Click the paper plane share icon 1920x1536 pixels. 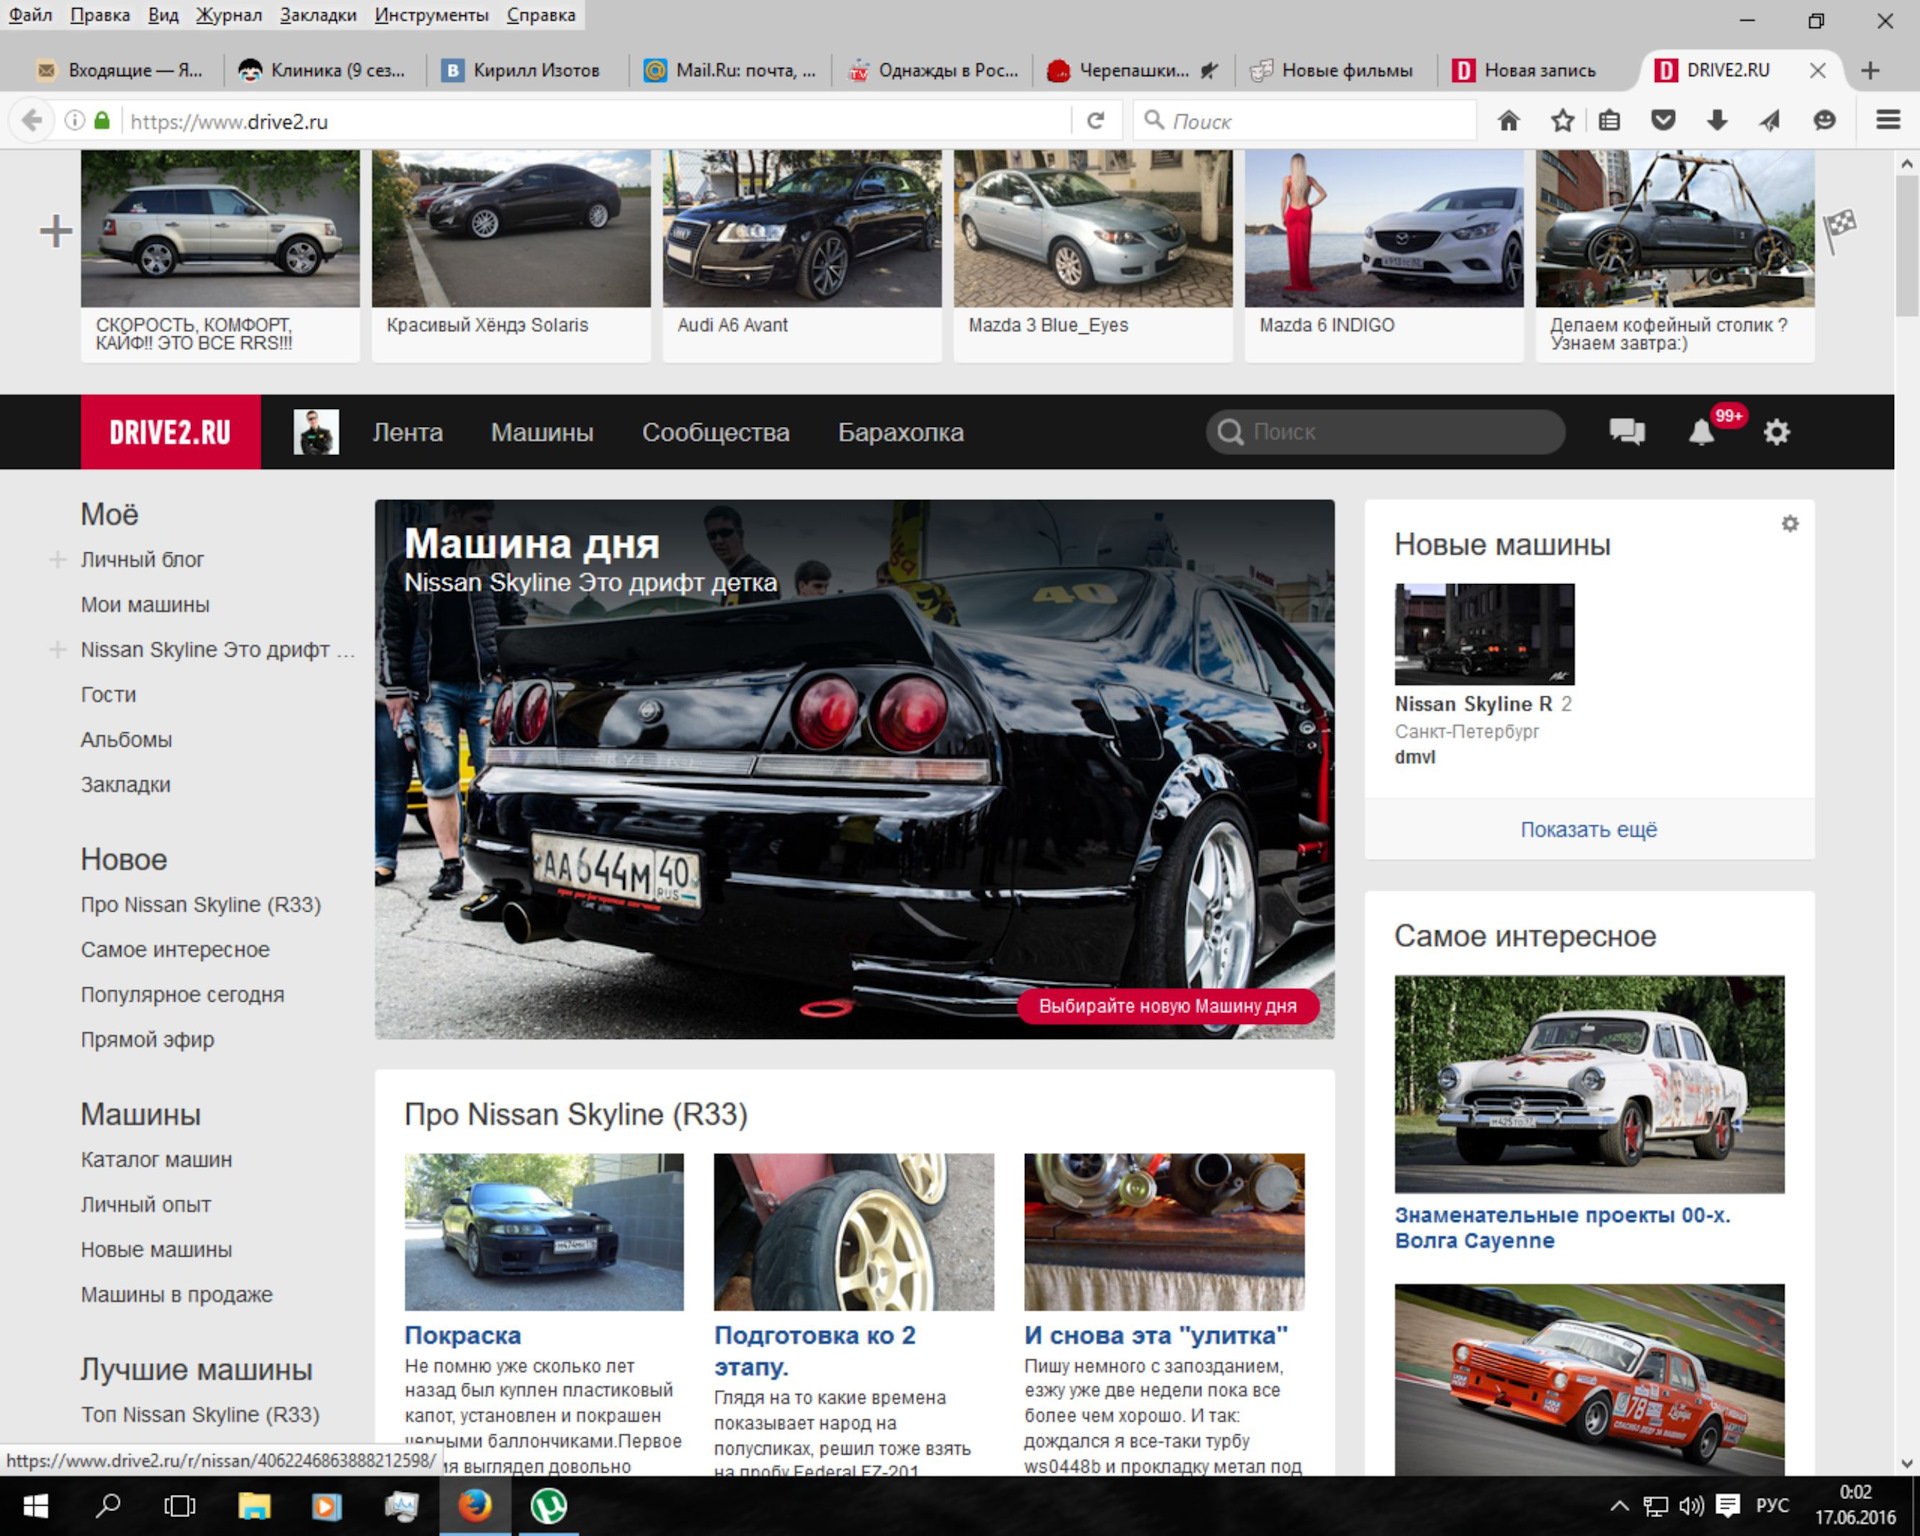coord(1770,121)
